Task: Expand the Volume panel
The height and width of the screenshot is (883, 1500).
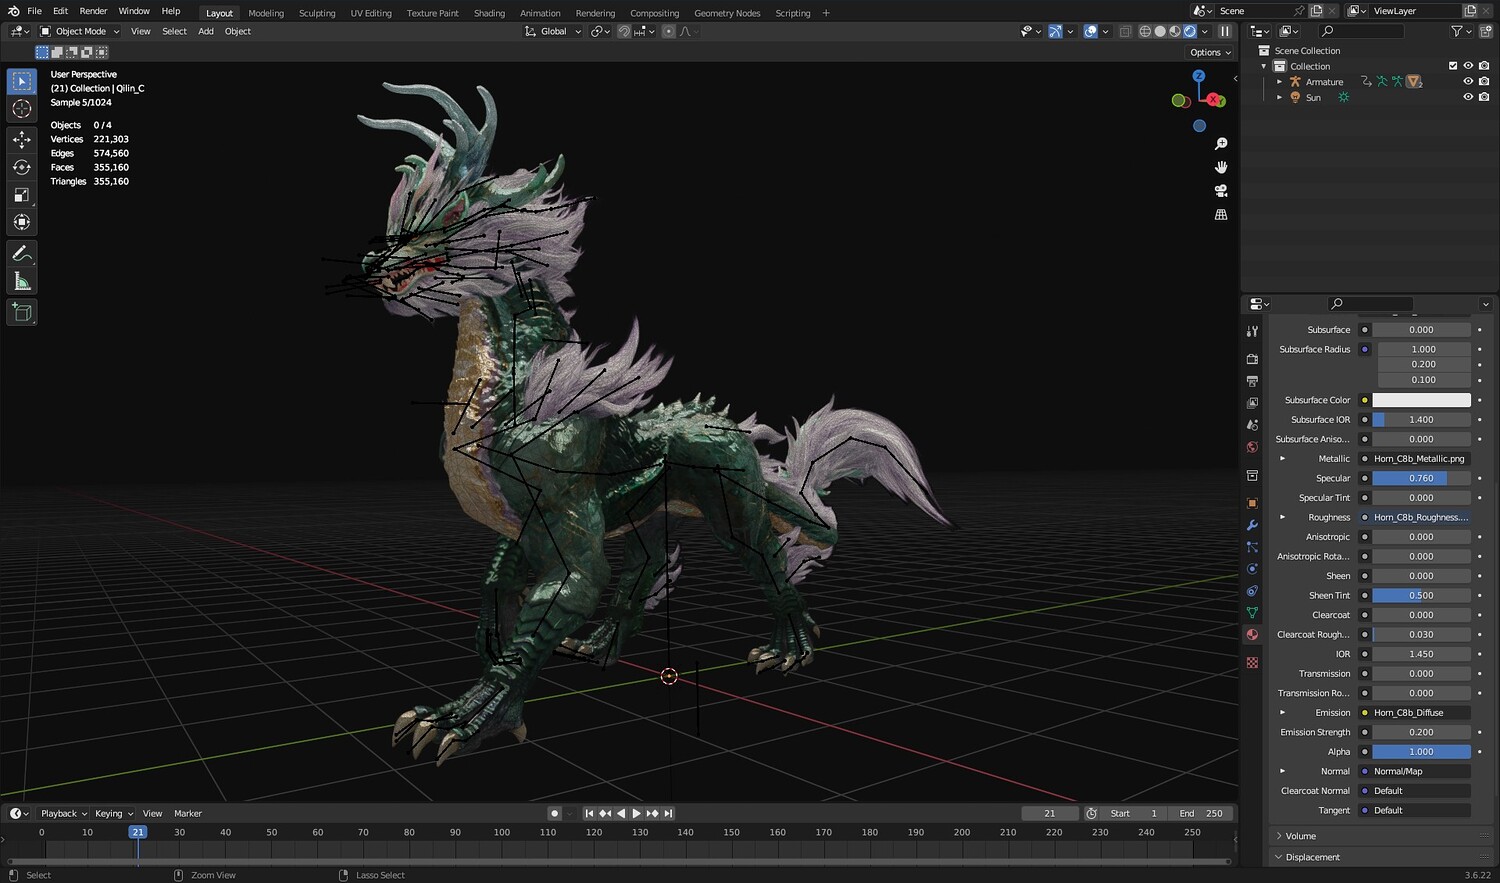Action: tap(1300, 836)
